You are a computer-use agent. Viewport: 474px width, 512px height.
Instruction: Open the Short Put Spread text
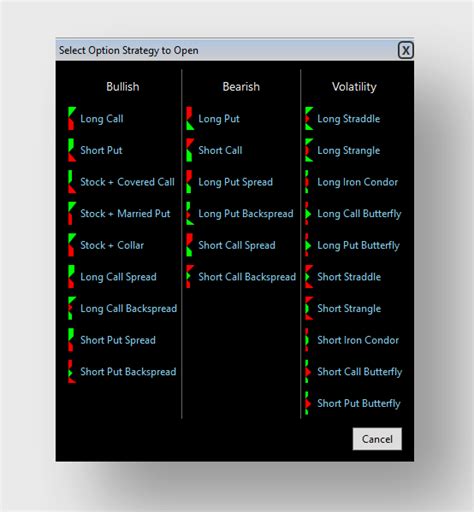point(118,341)
